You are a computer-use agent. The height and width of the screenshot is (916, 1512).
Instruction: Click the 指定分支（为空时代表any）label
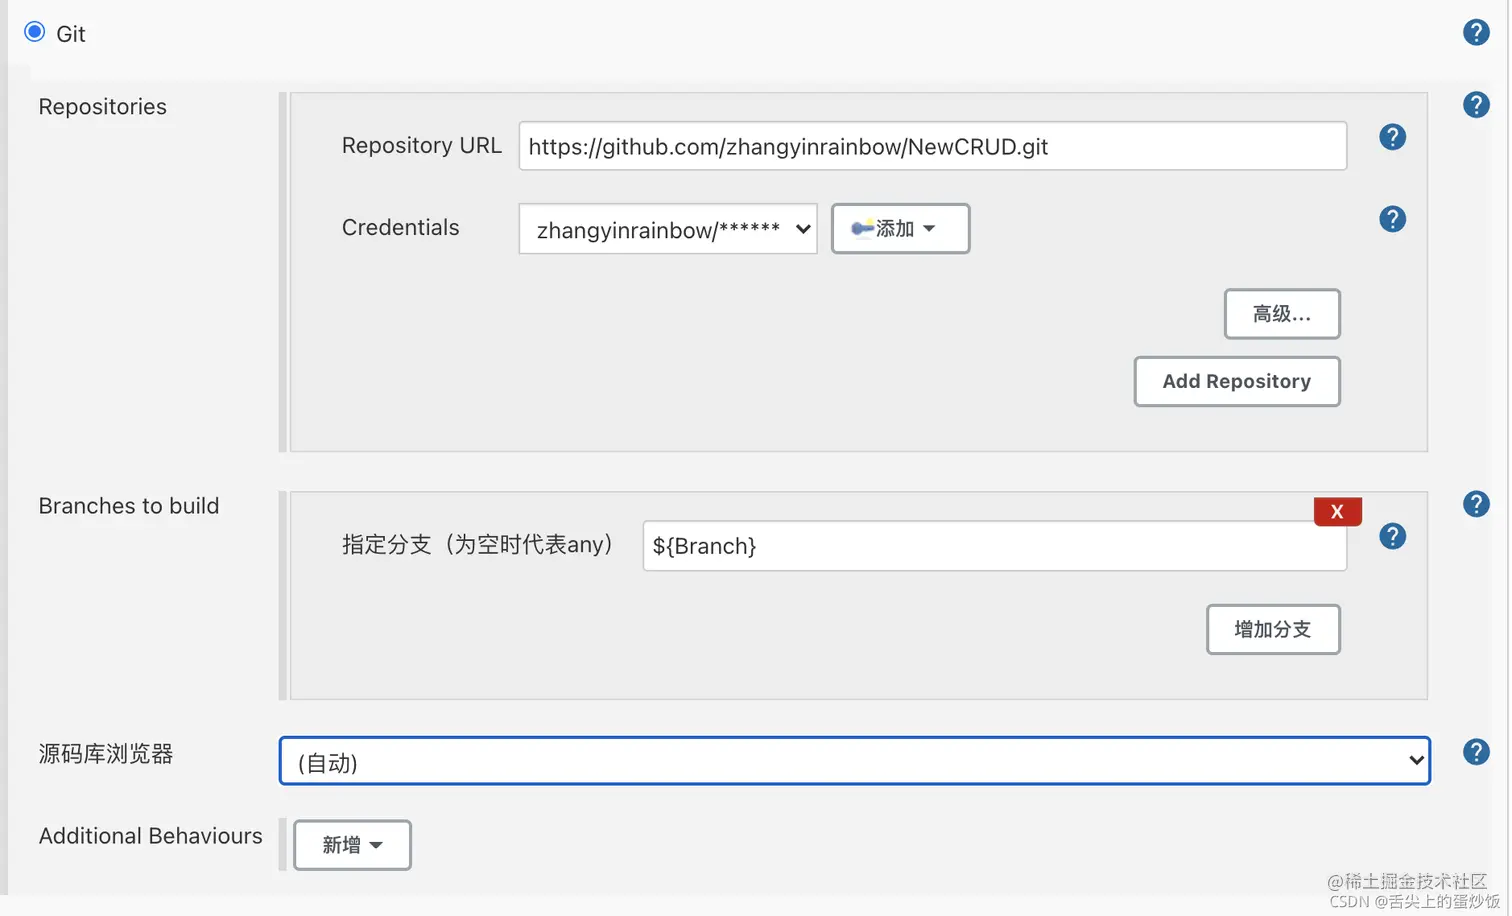click(x=478, y=545)
